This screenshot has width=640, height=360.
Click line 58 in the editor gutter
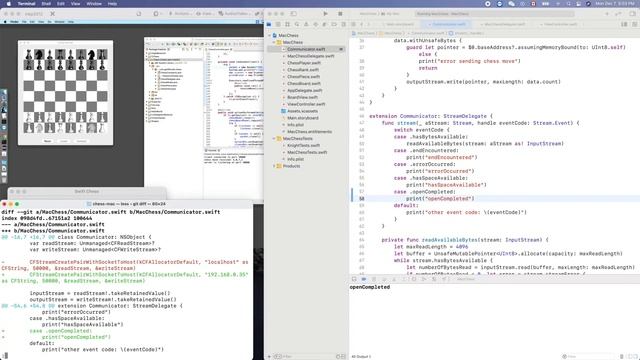(x=361, y=199)
